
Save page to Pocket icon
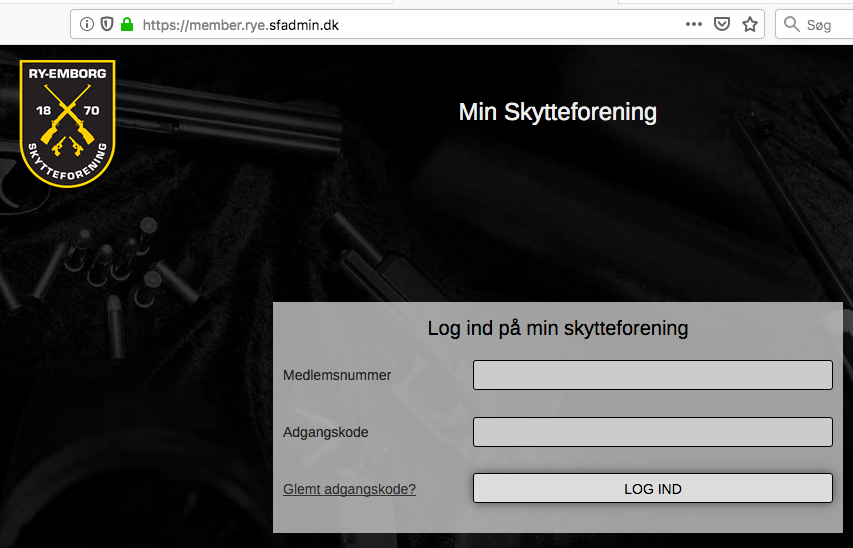tap(722, 24)
